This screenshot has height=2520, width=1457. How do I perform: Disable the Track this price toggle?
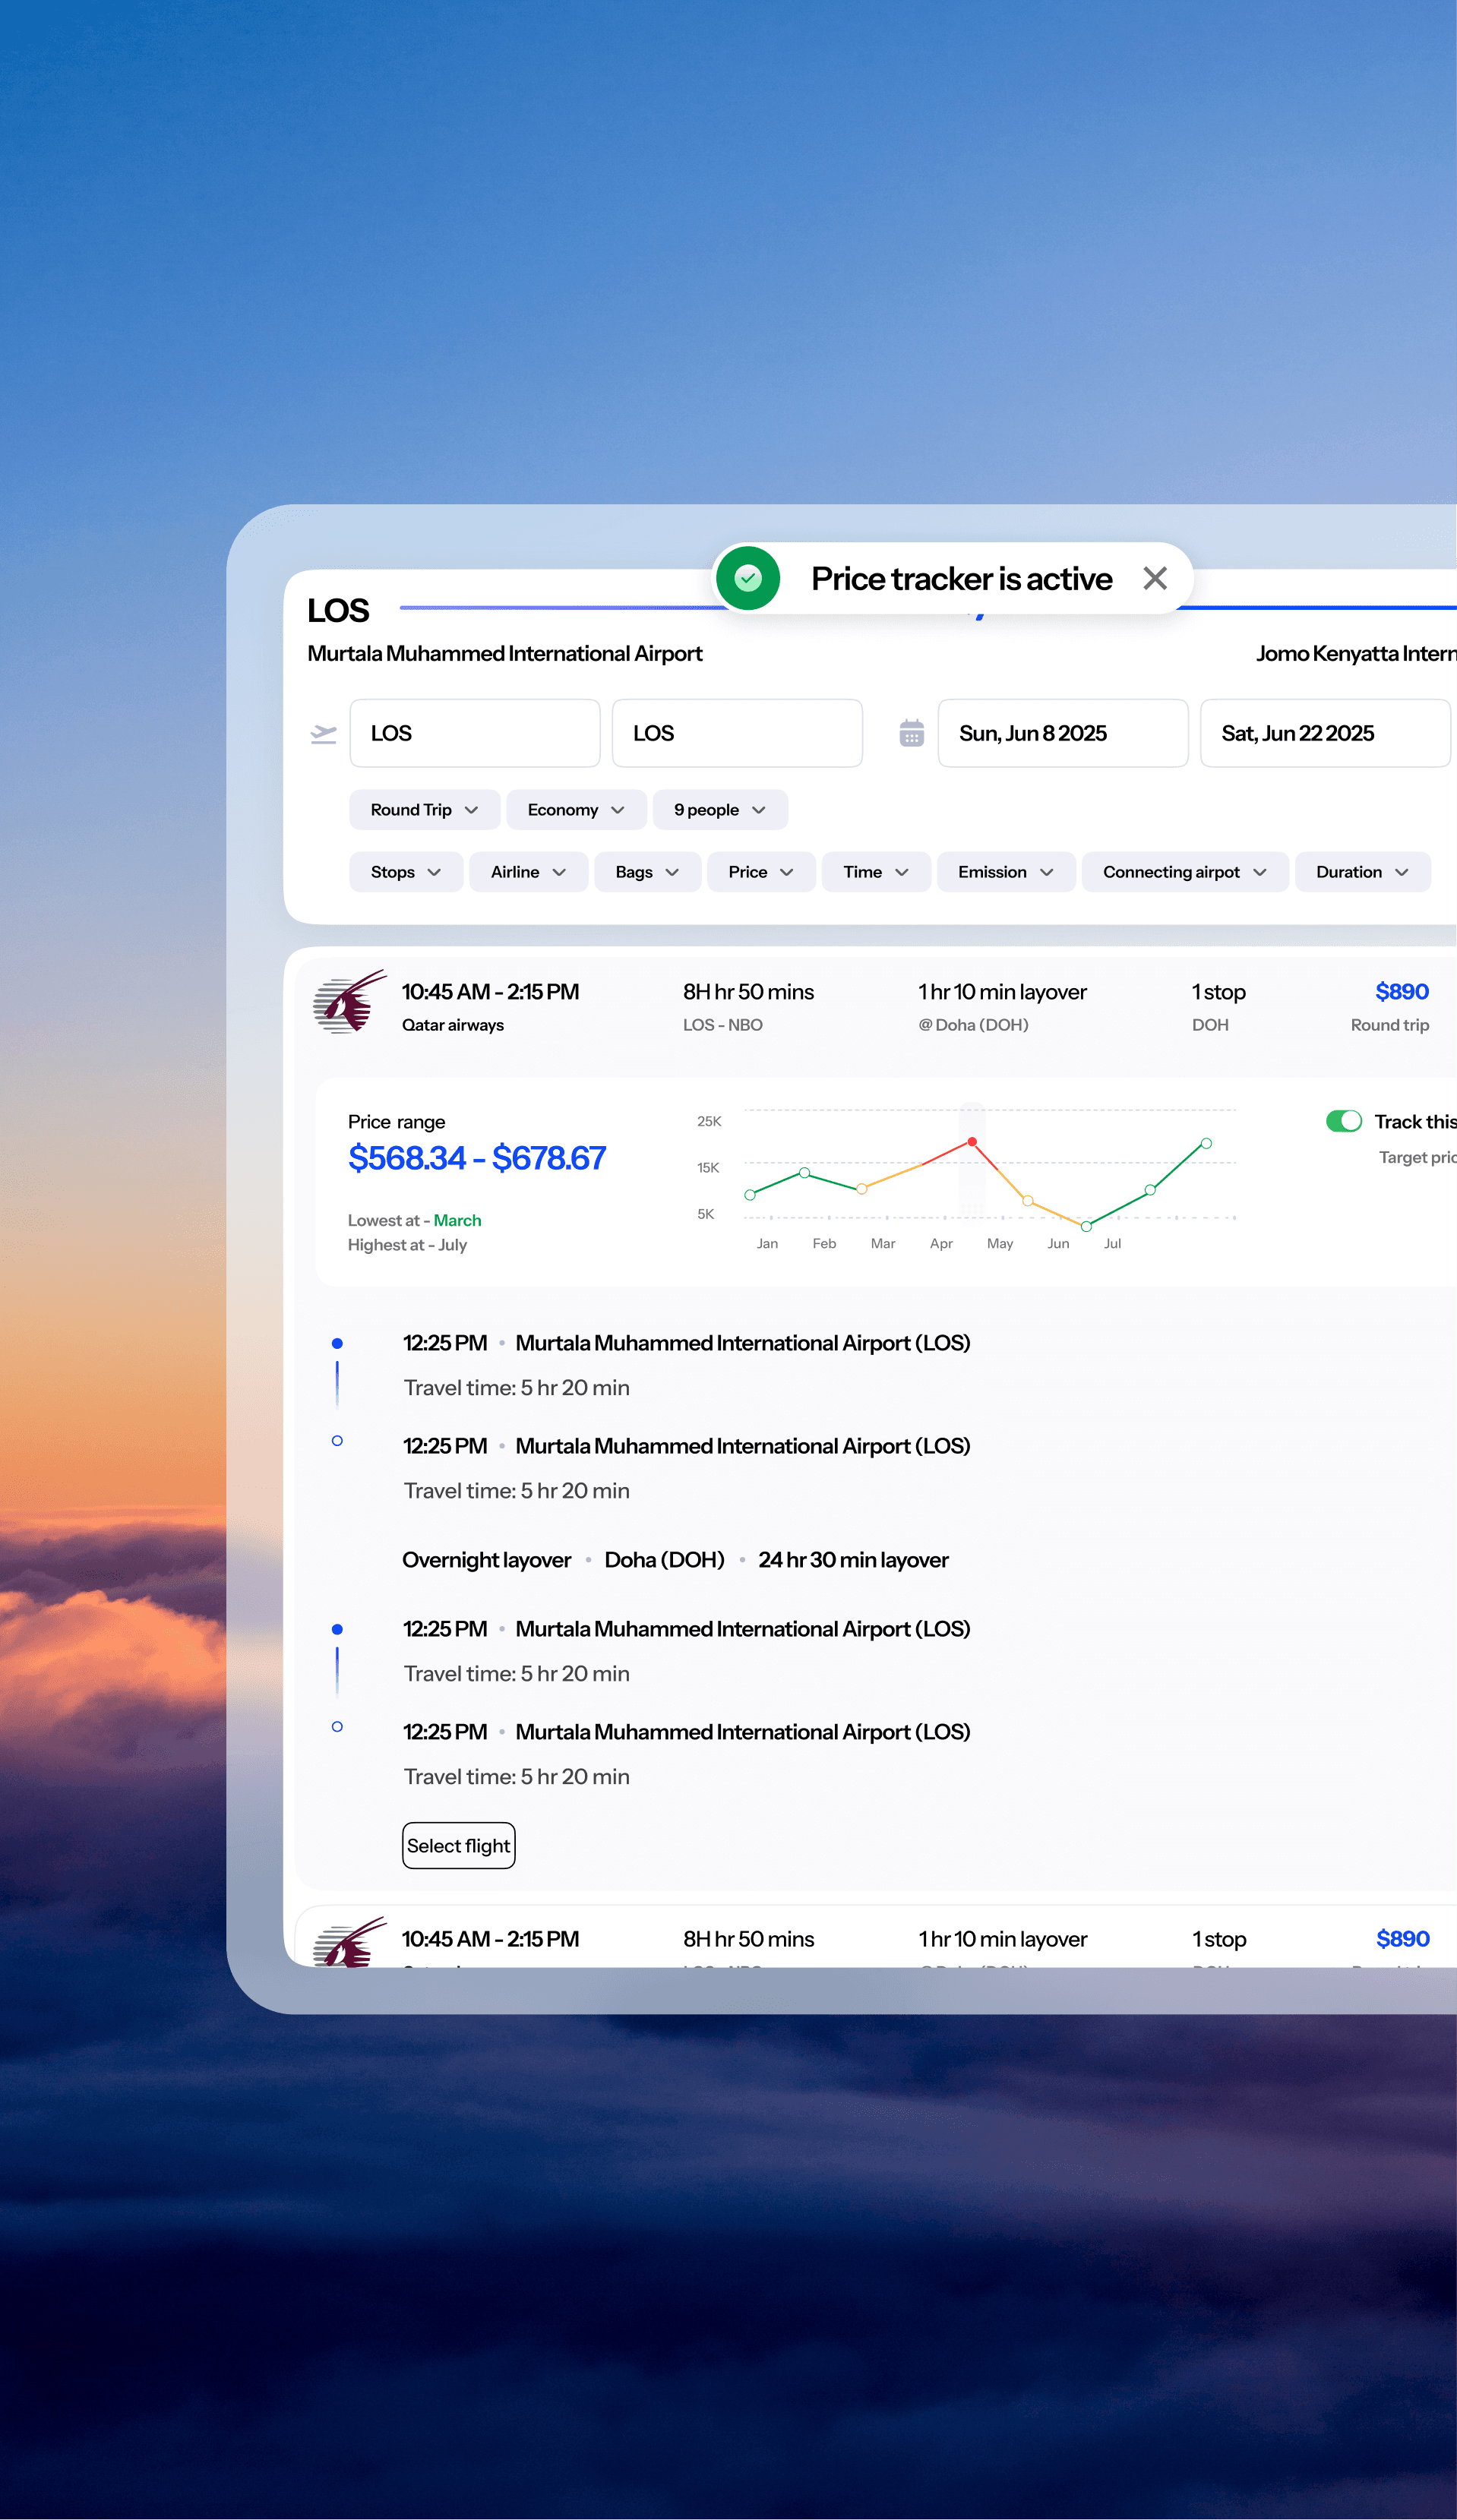(1344, 1121)
